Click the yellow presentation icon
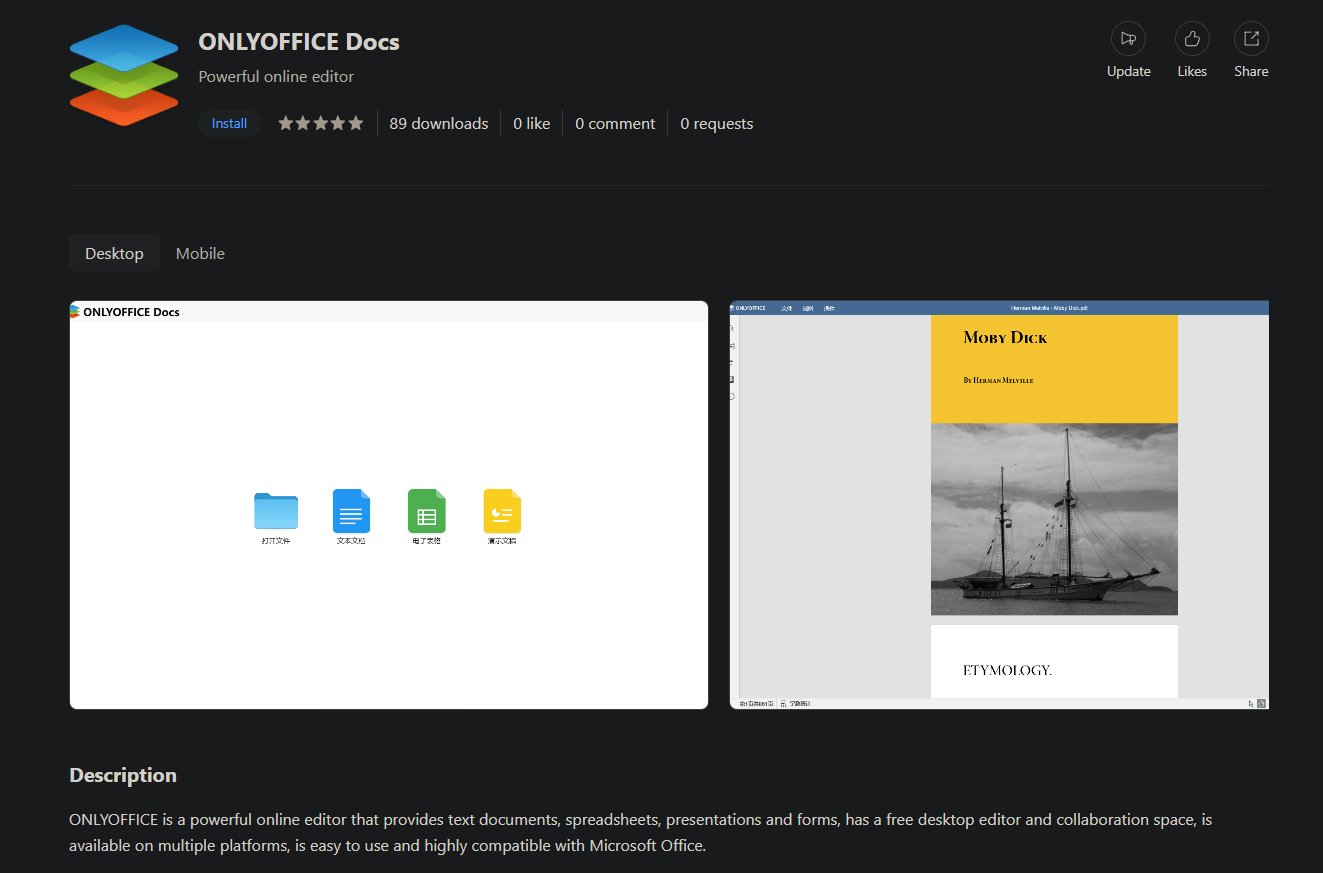The image size is (1323, 873). tap(502, 511)
